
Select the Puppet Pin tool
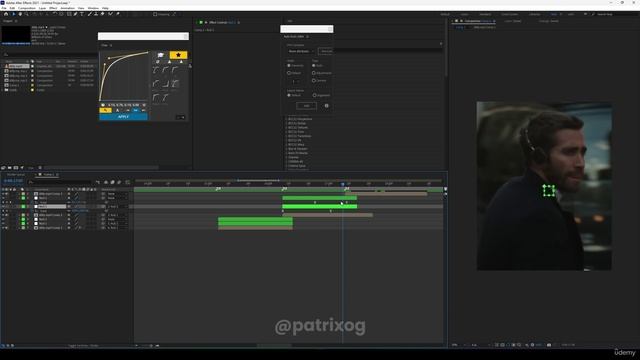(118, 14)
